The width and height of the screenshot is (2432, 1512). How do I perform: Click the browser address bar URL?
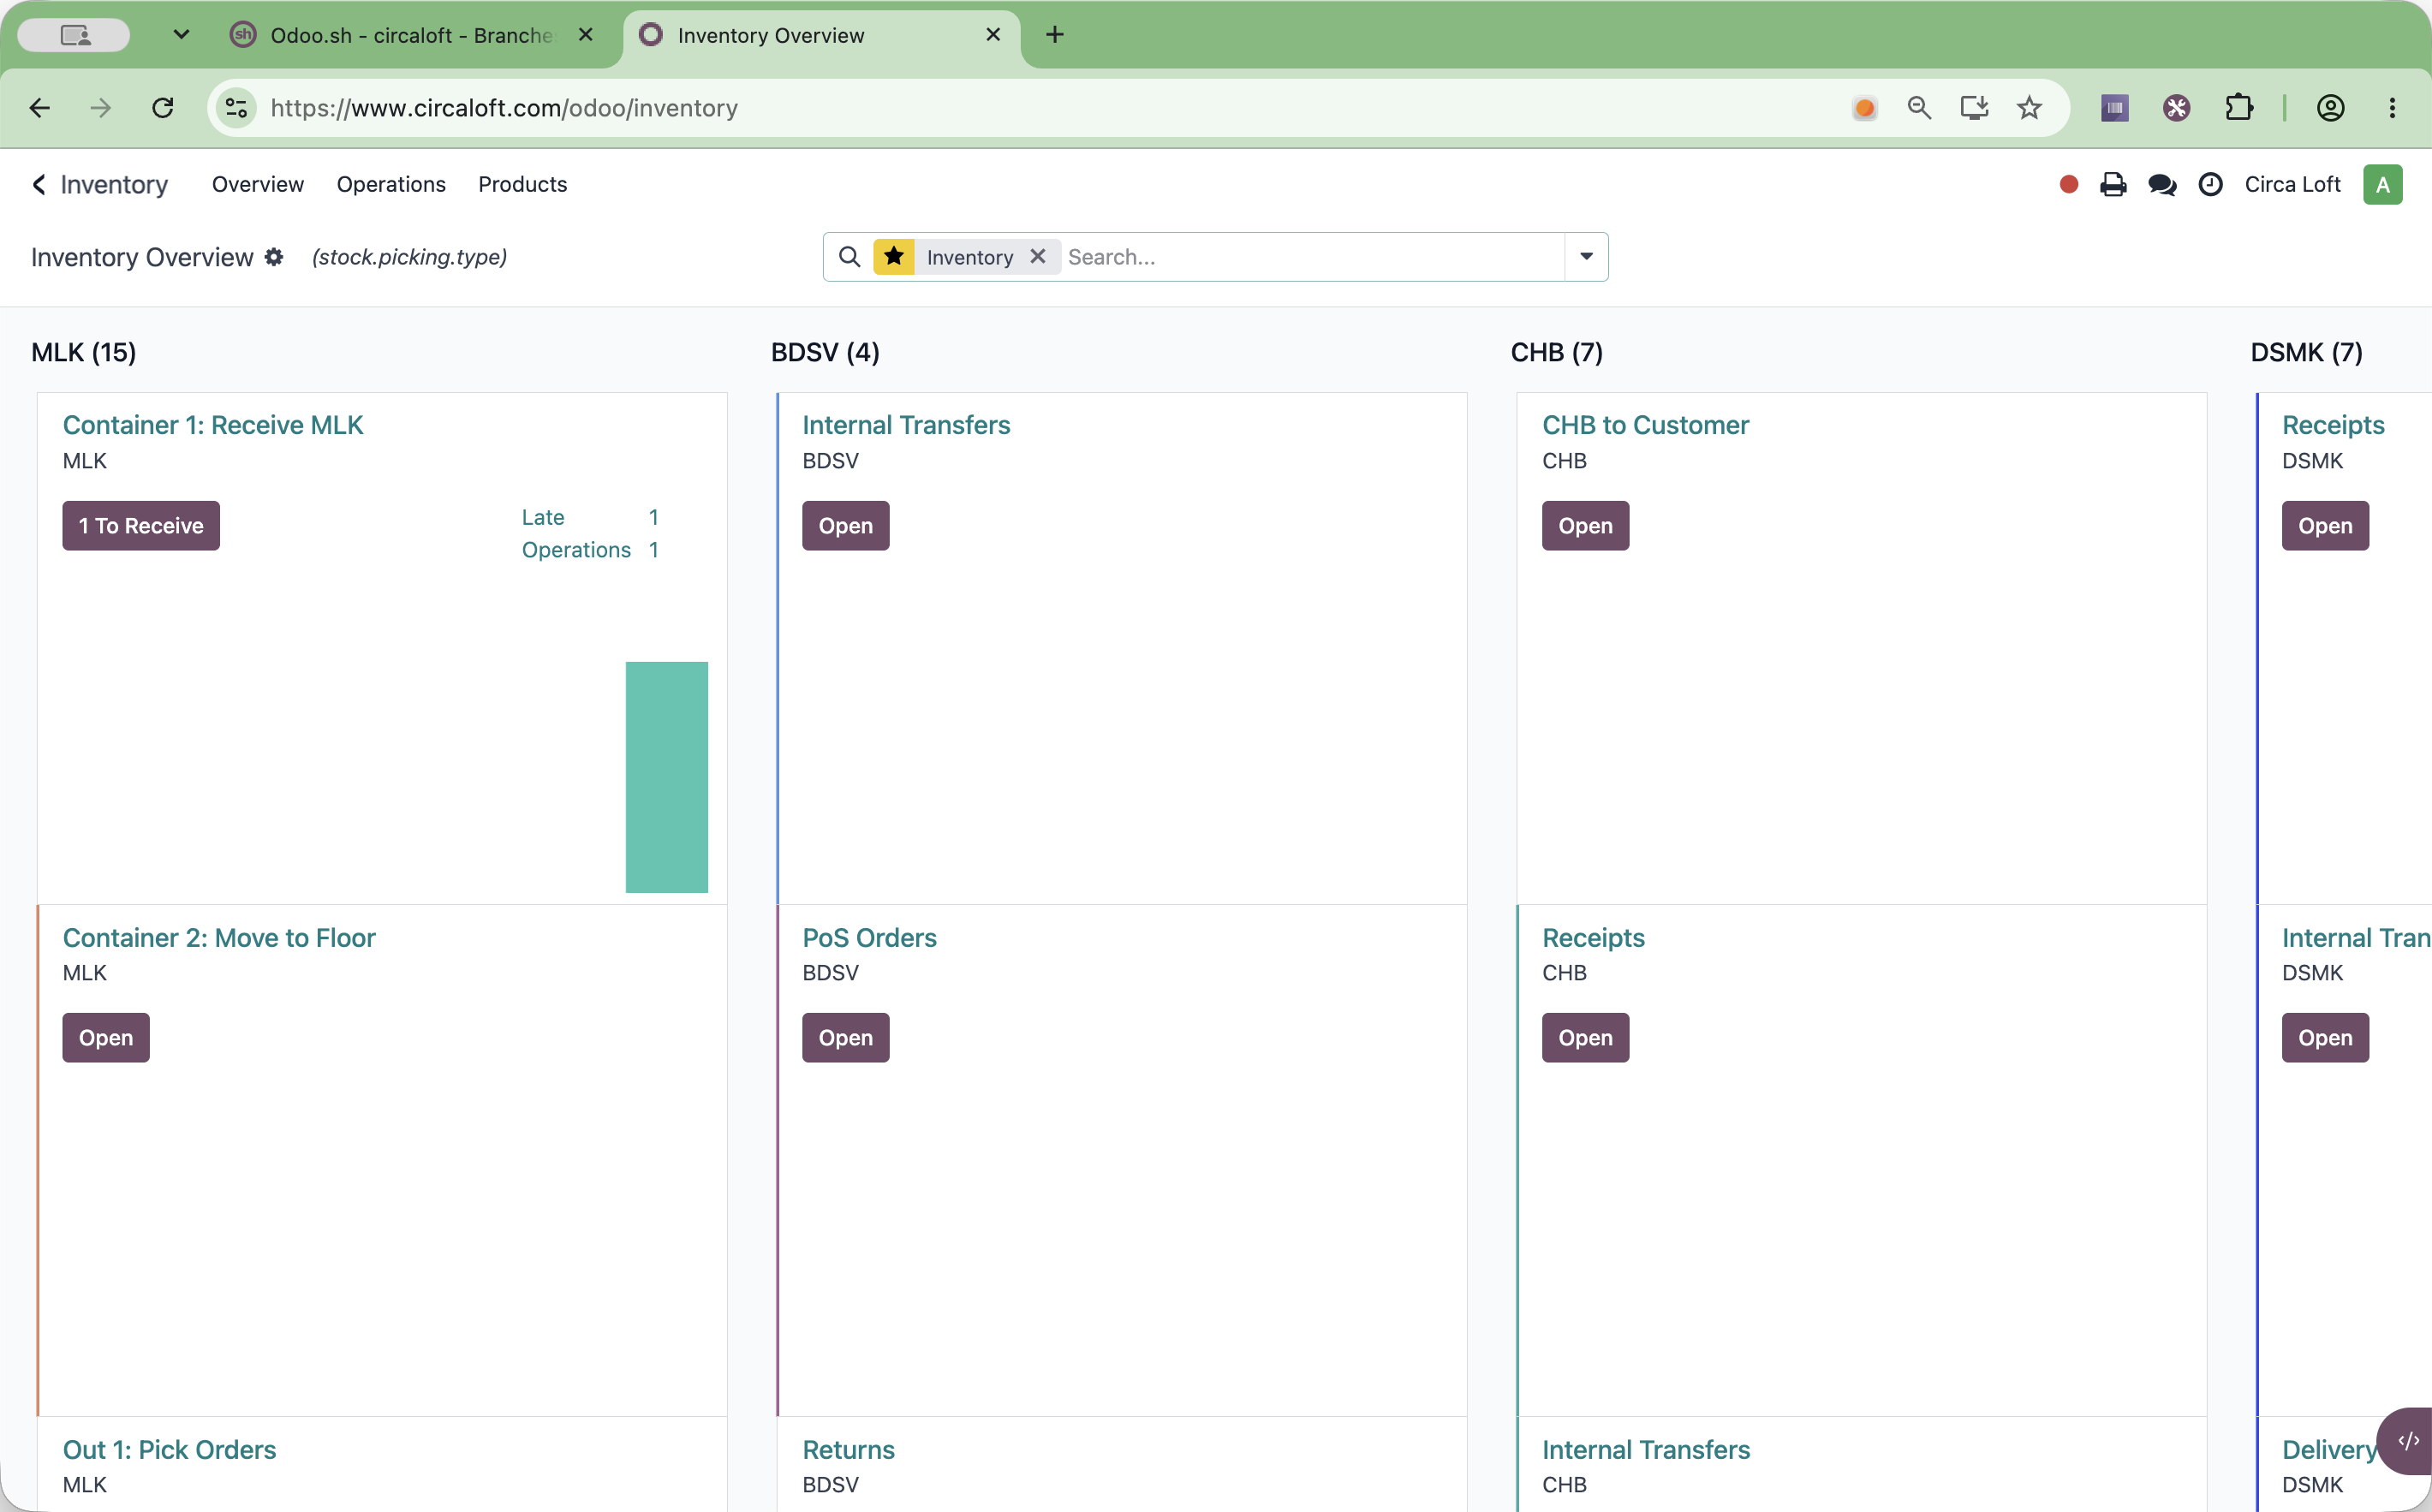[x=504, y=108]
